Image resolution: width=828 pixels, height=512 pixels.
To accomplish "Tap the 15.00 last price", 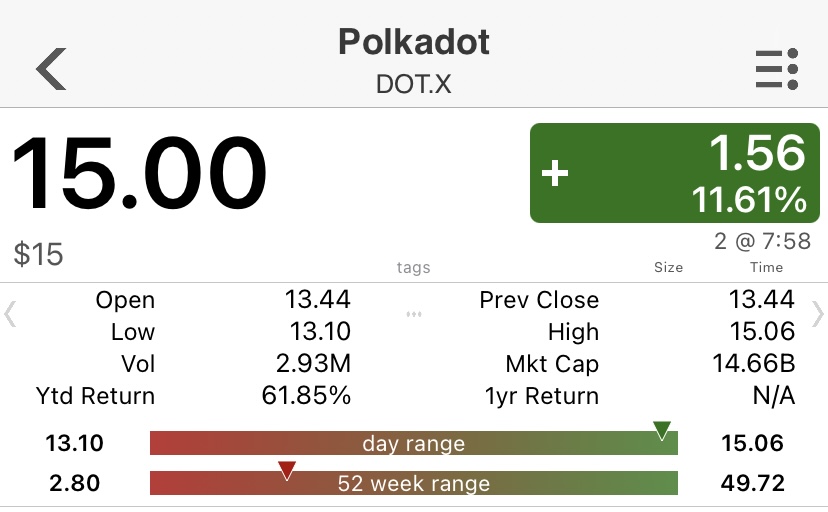I will pyautogui.click(x=139, y=173).
